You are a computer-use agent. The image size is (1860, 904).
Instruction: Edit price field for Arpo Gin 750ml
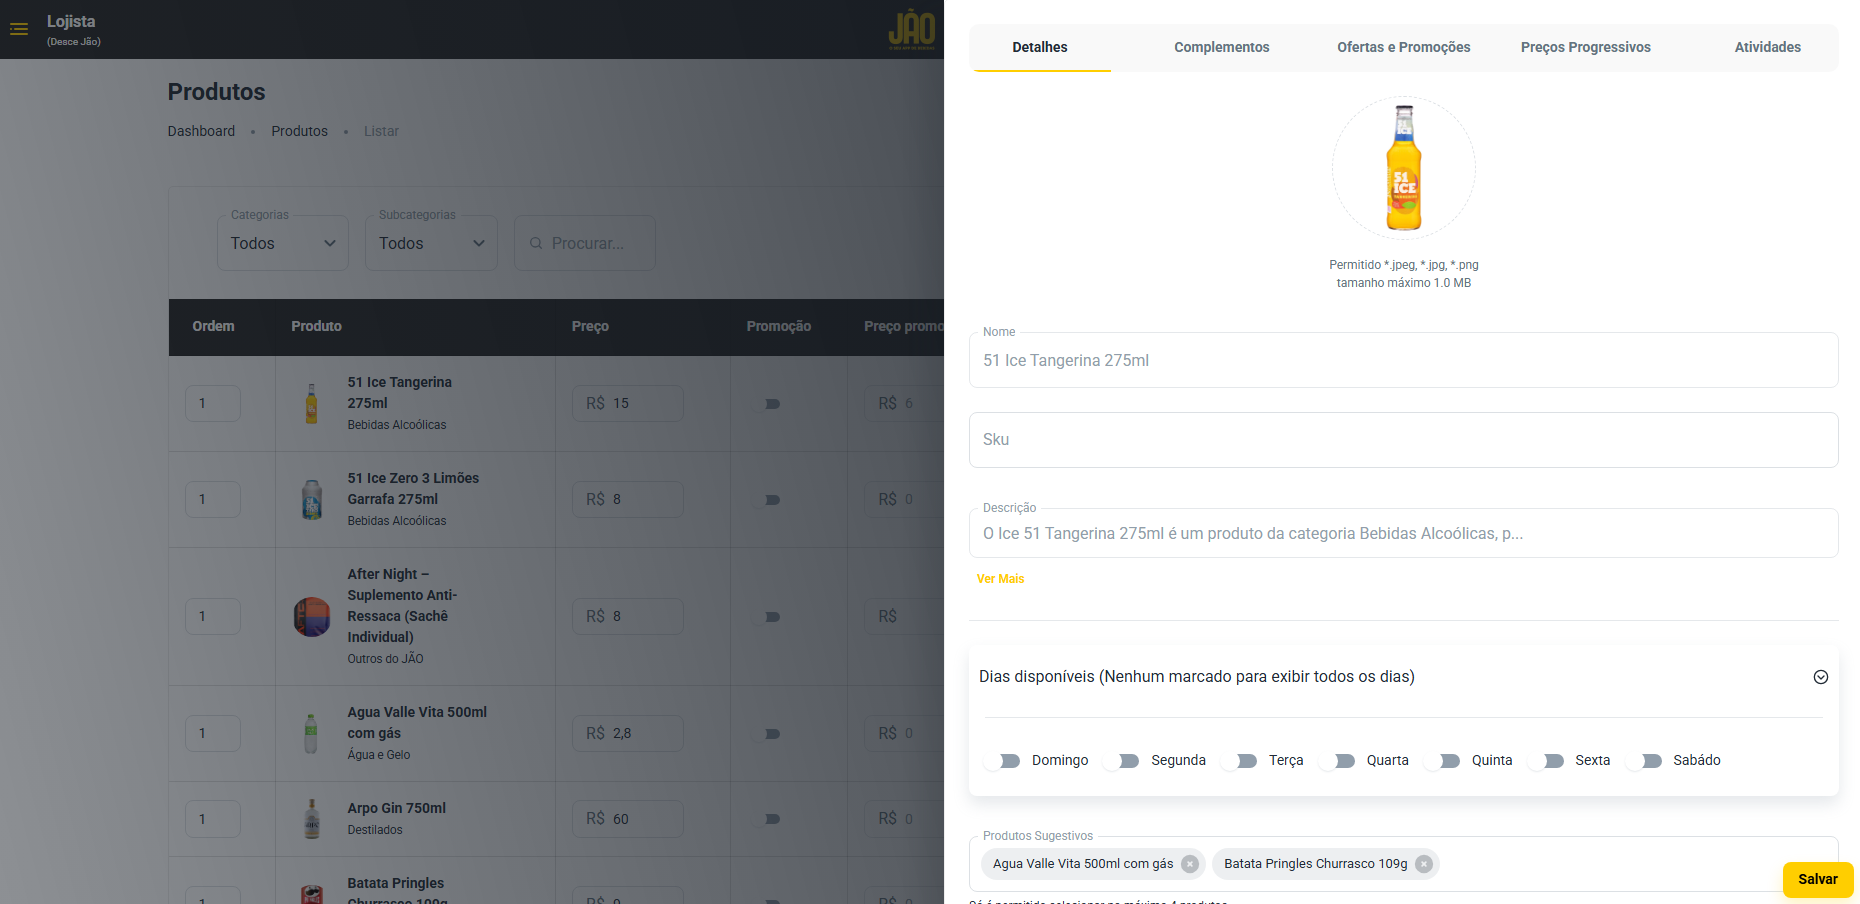pos(628,819)
